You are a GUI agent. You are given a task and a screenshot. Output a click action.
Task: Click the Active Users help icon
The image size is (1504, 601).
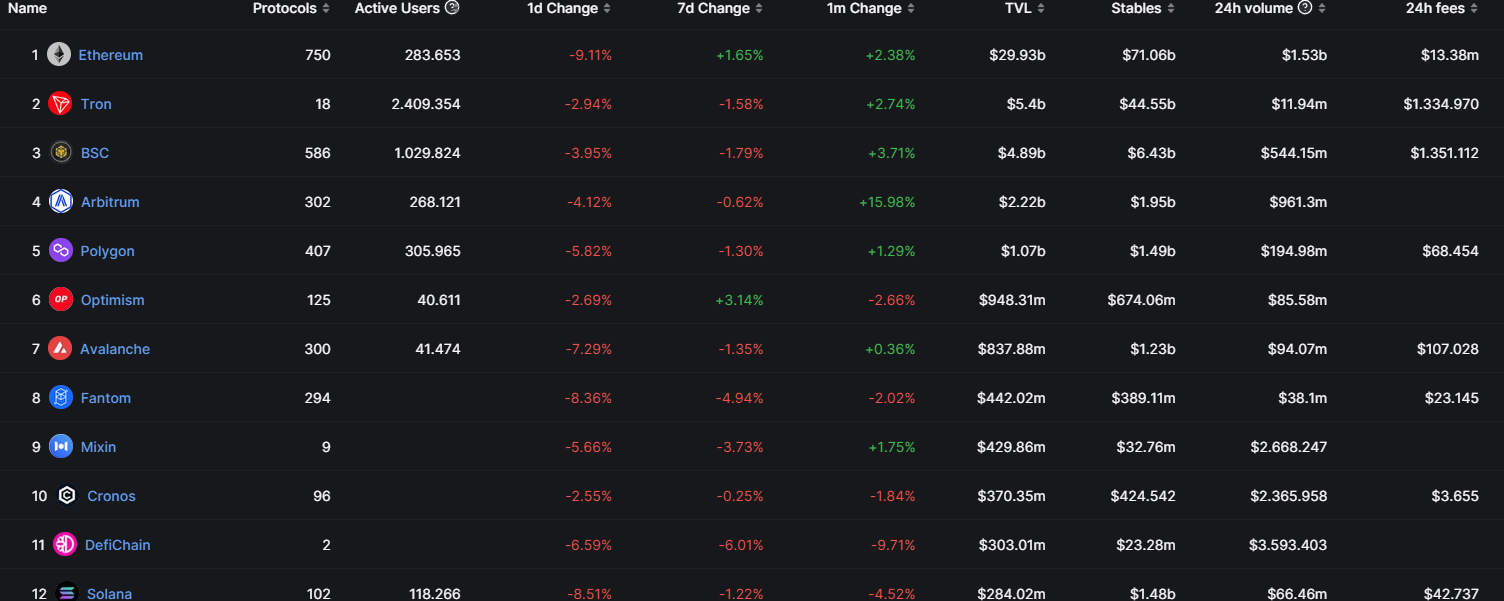452,8
